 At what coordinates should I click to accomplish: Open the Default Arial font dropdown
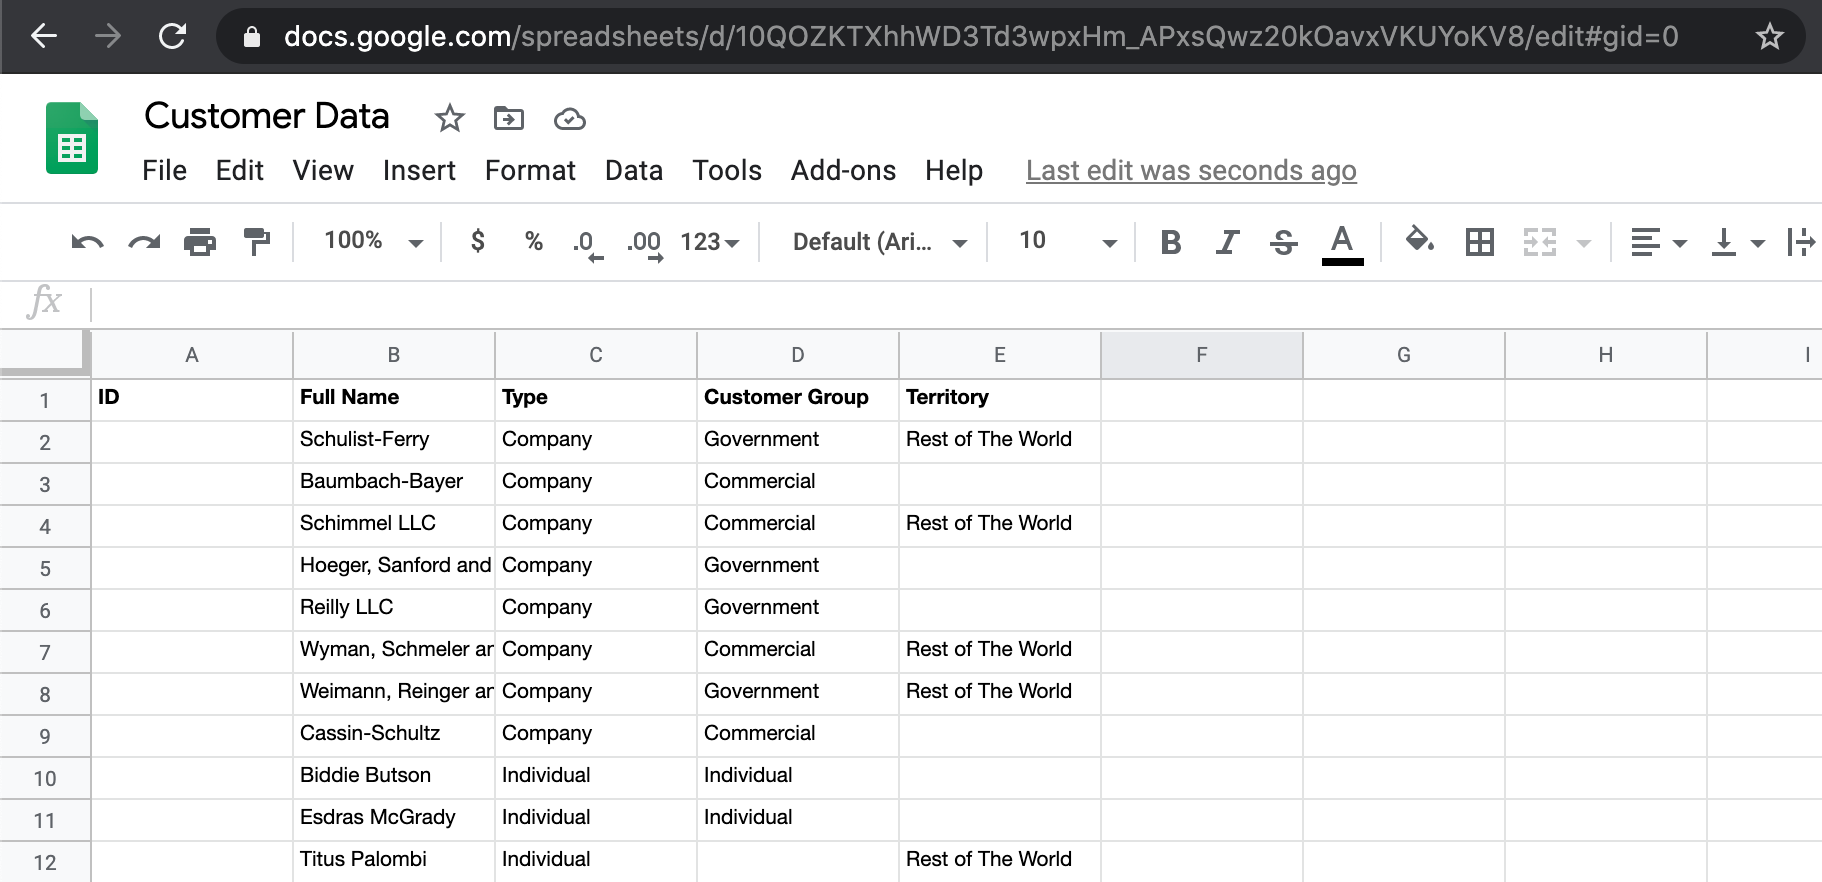pyautogui.click(x=879, y=242)
